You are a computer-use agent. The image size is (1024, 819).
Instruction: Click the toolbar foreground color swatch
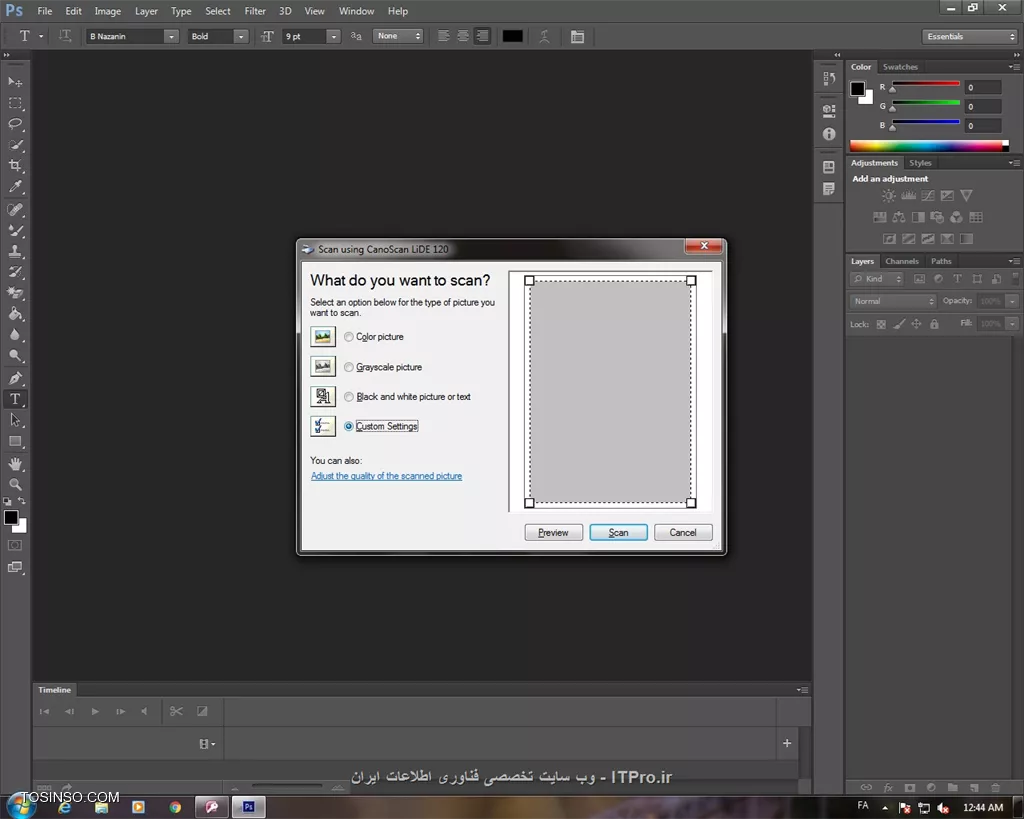tap(11, 518)
